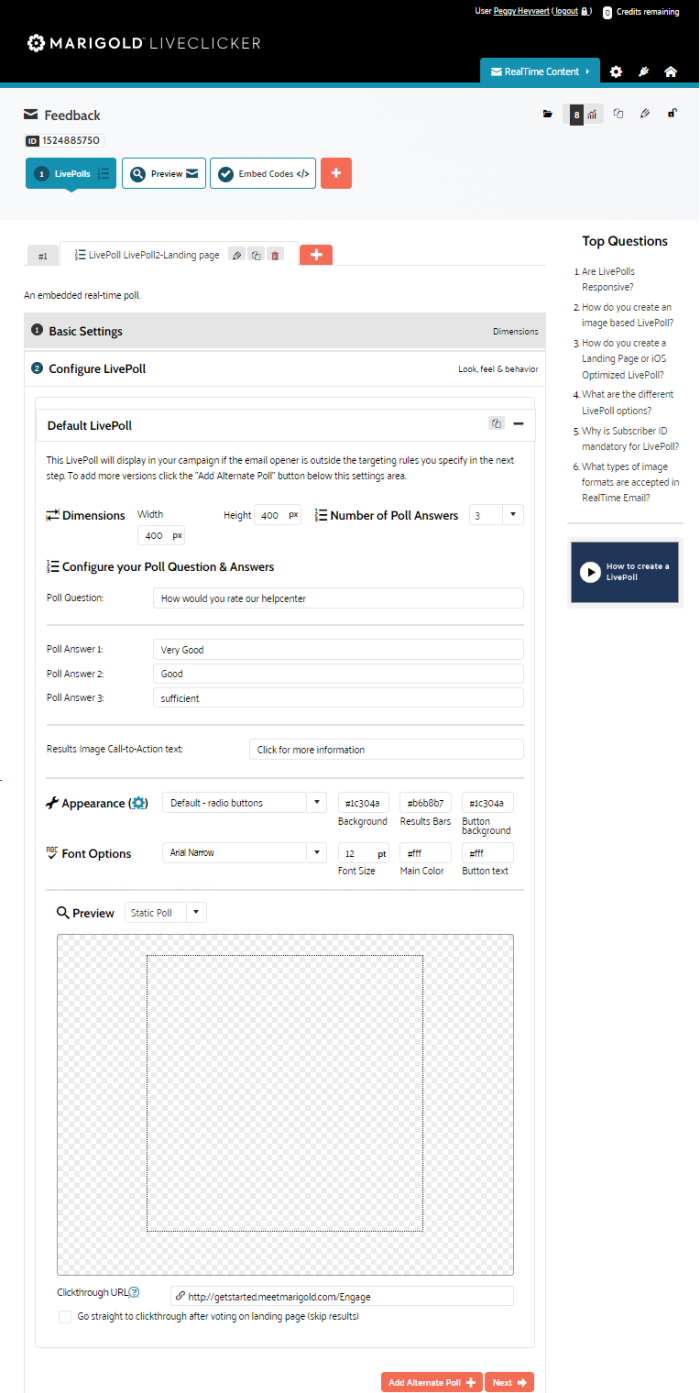Screen dimensions: 700x1393
Task: Click the plug integrations icon in header
Action: tap(643, 72)
